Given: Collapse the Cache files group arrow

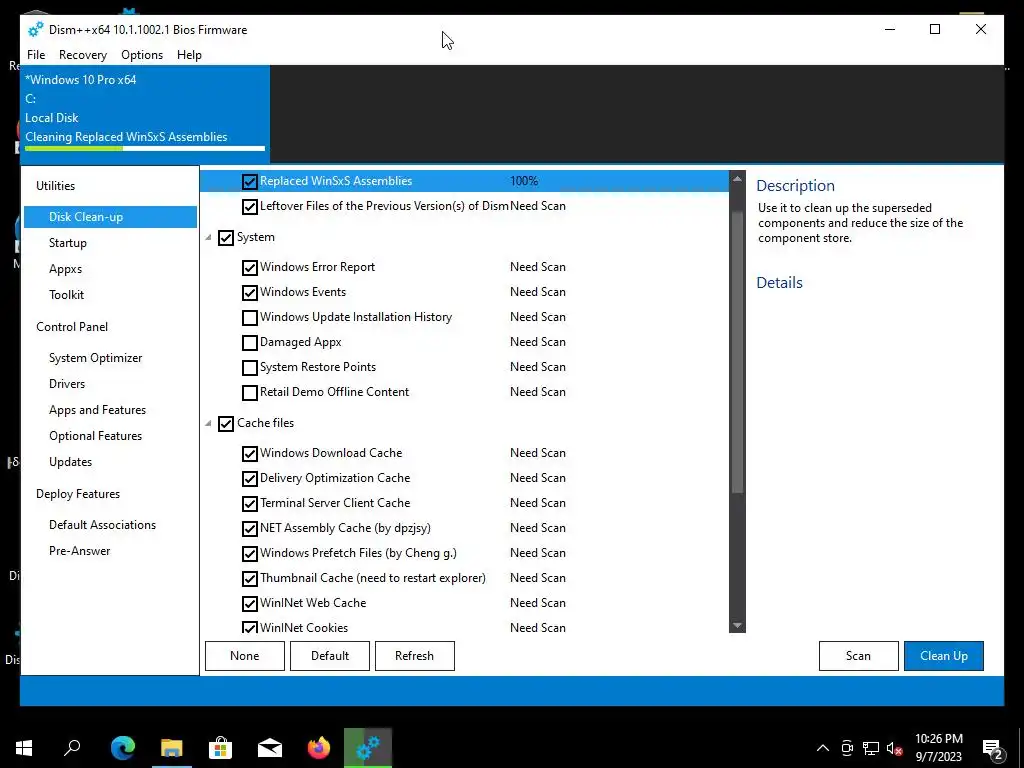Looking at the screenshot, I should pyautogui.click(x=208, y=423).
